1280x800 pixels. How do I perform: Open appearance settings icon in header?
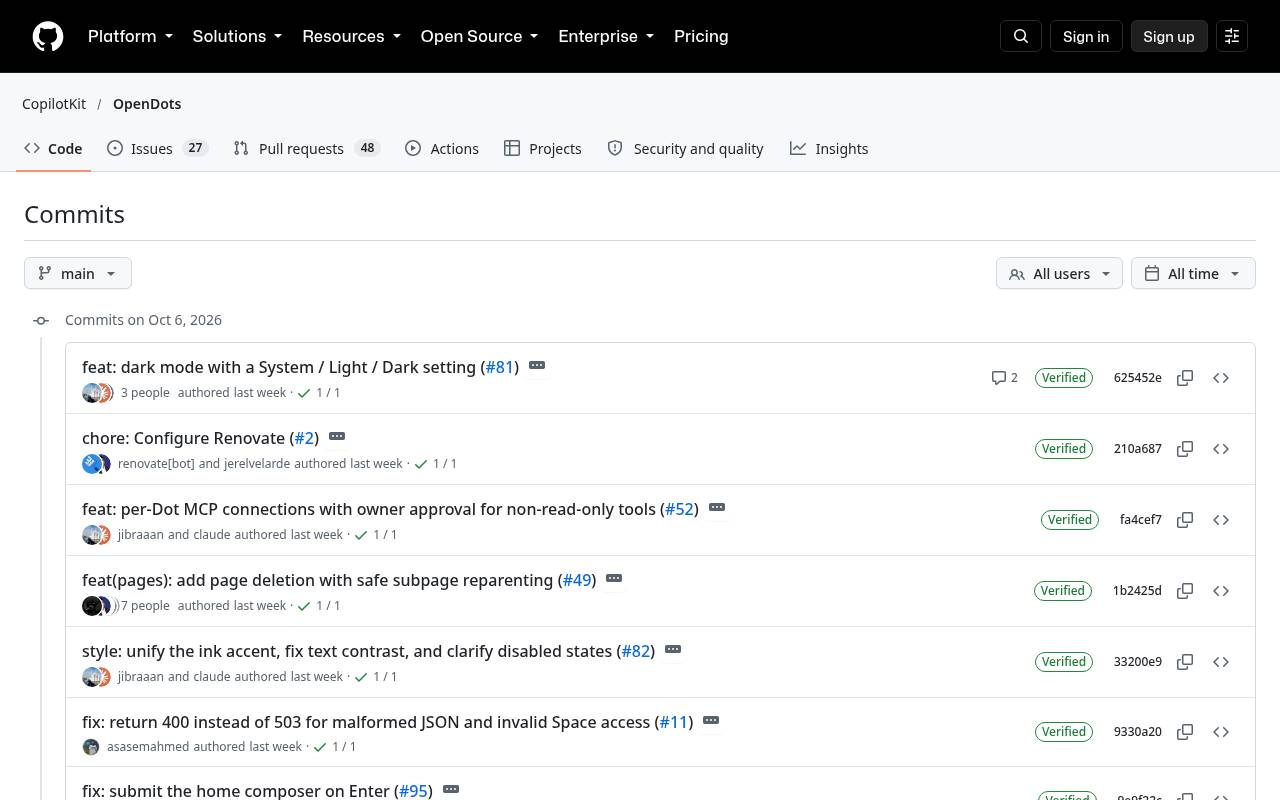pos(1232,36)
